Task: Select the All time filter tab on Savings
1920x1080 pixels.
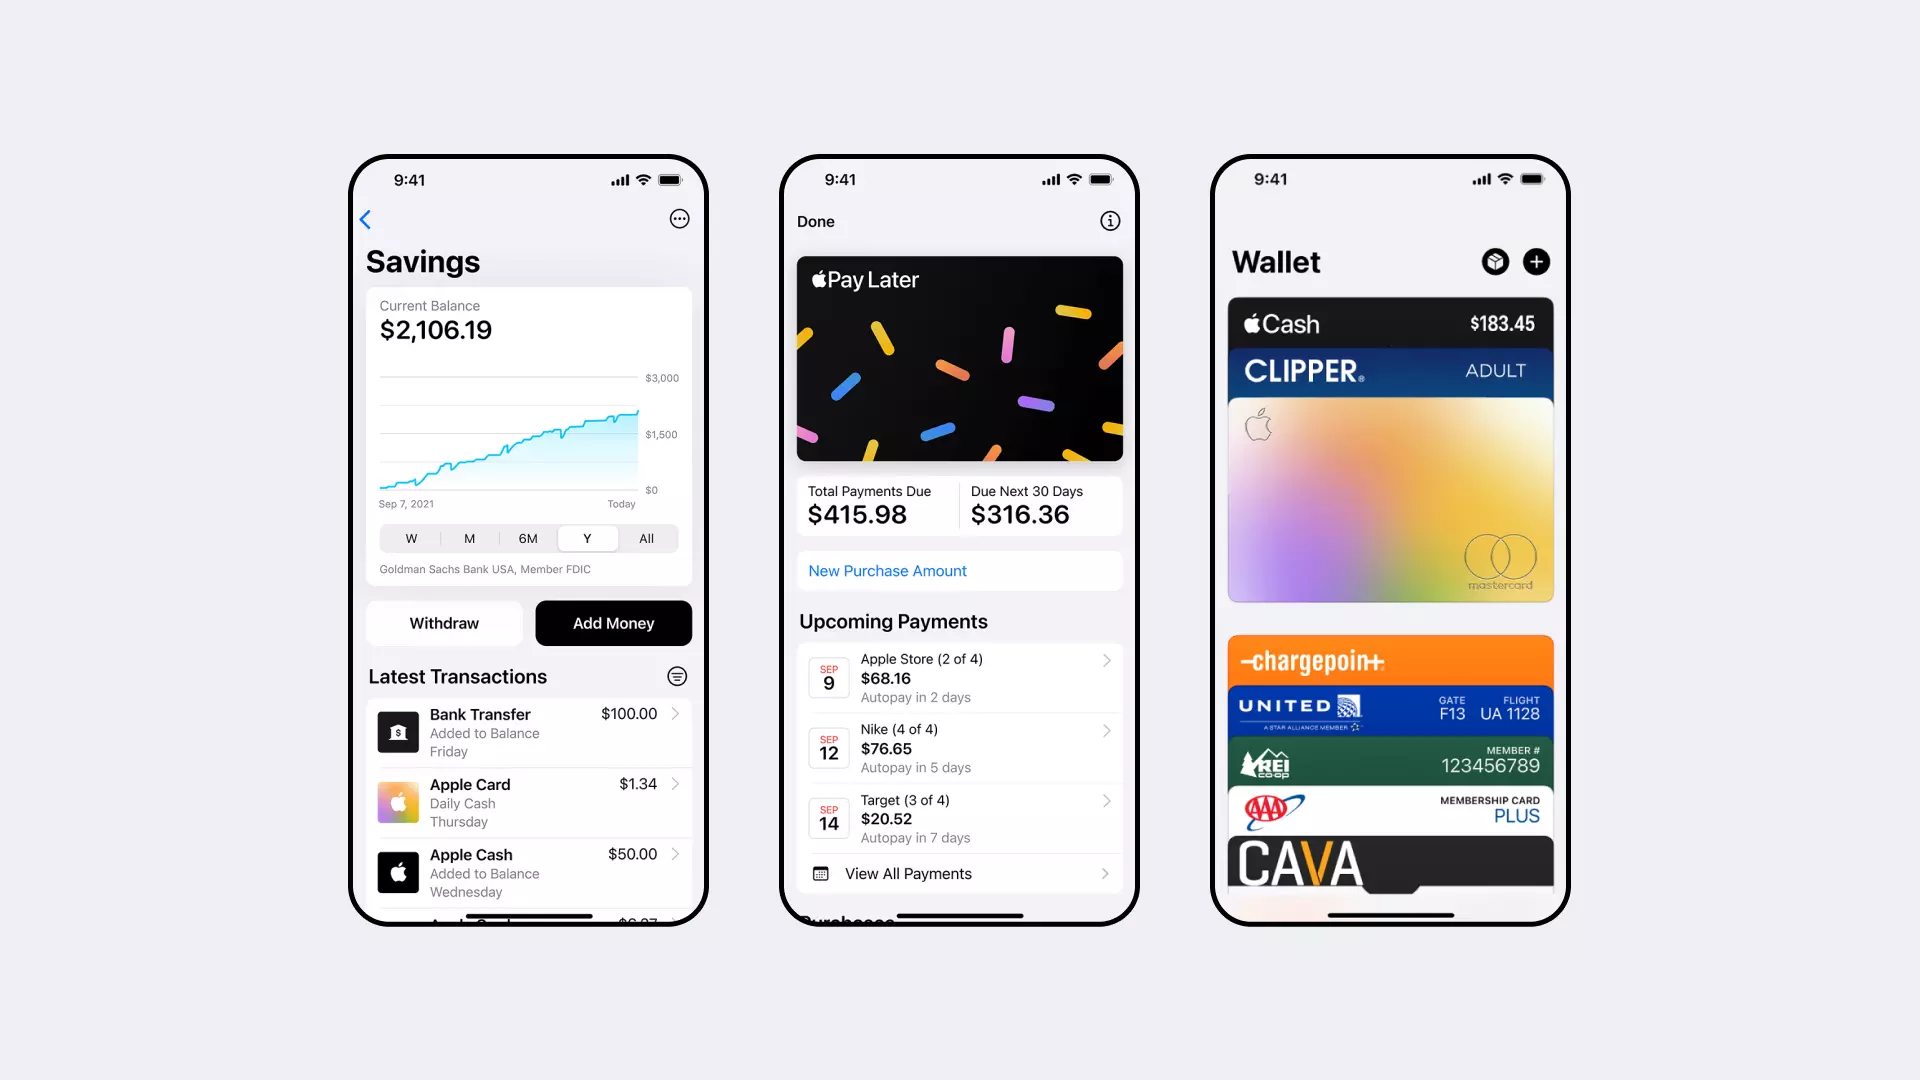Action: click(x=646, y=538)
